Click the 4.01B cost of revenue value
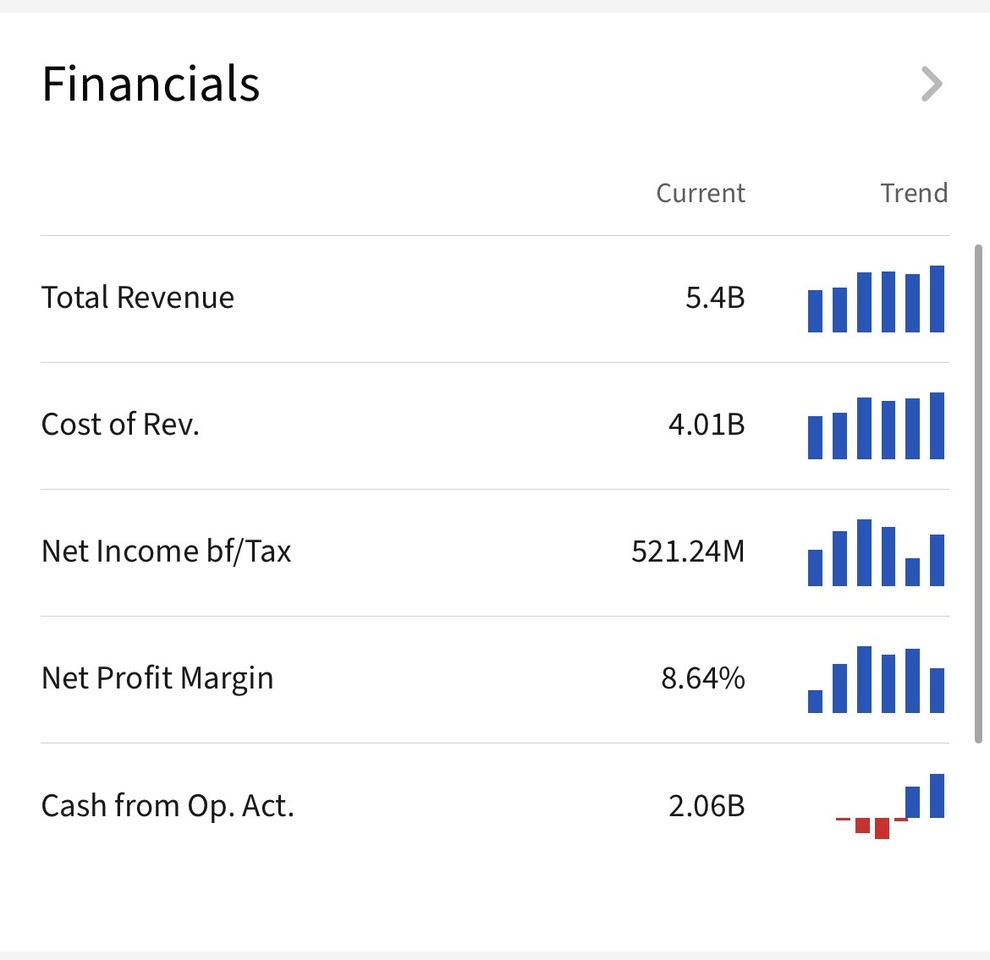 pos(706,425)
